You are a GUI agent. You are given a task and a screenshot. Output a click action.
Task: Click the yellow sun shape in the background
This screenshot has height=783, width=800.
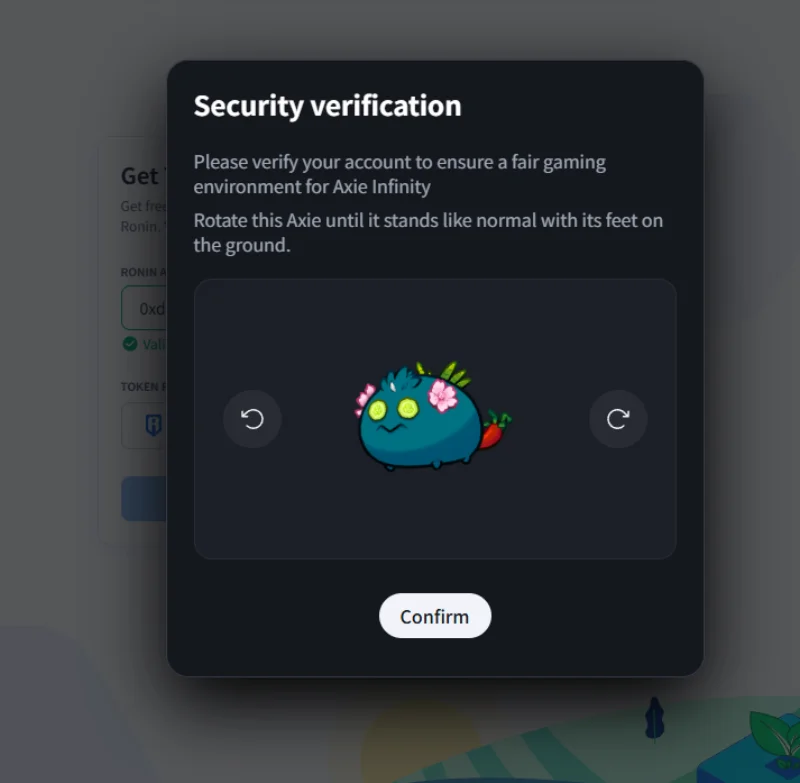pos(421,740)
